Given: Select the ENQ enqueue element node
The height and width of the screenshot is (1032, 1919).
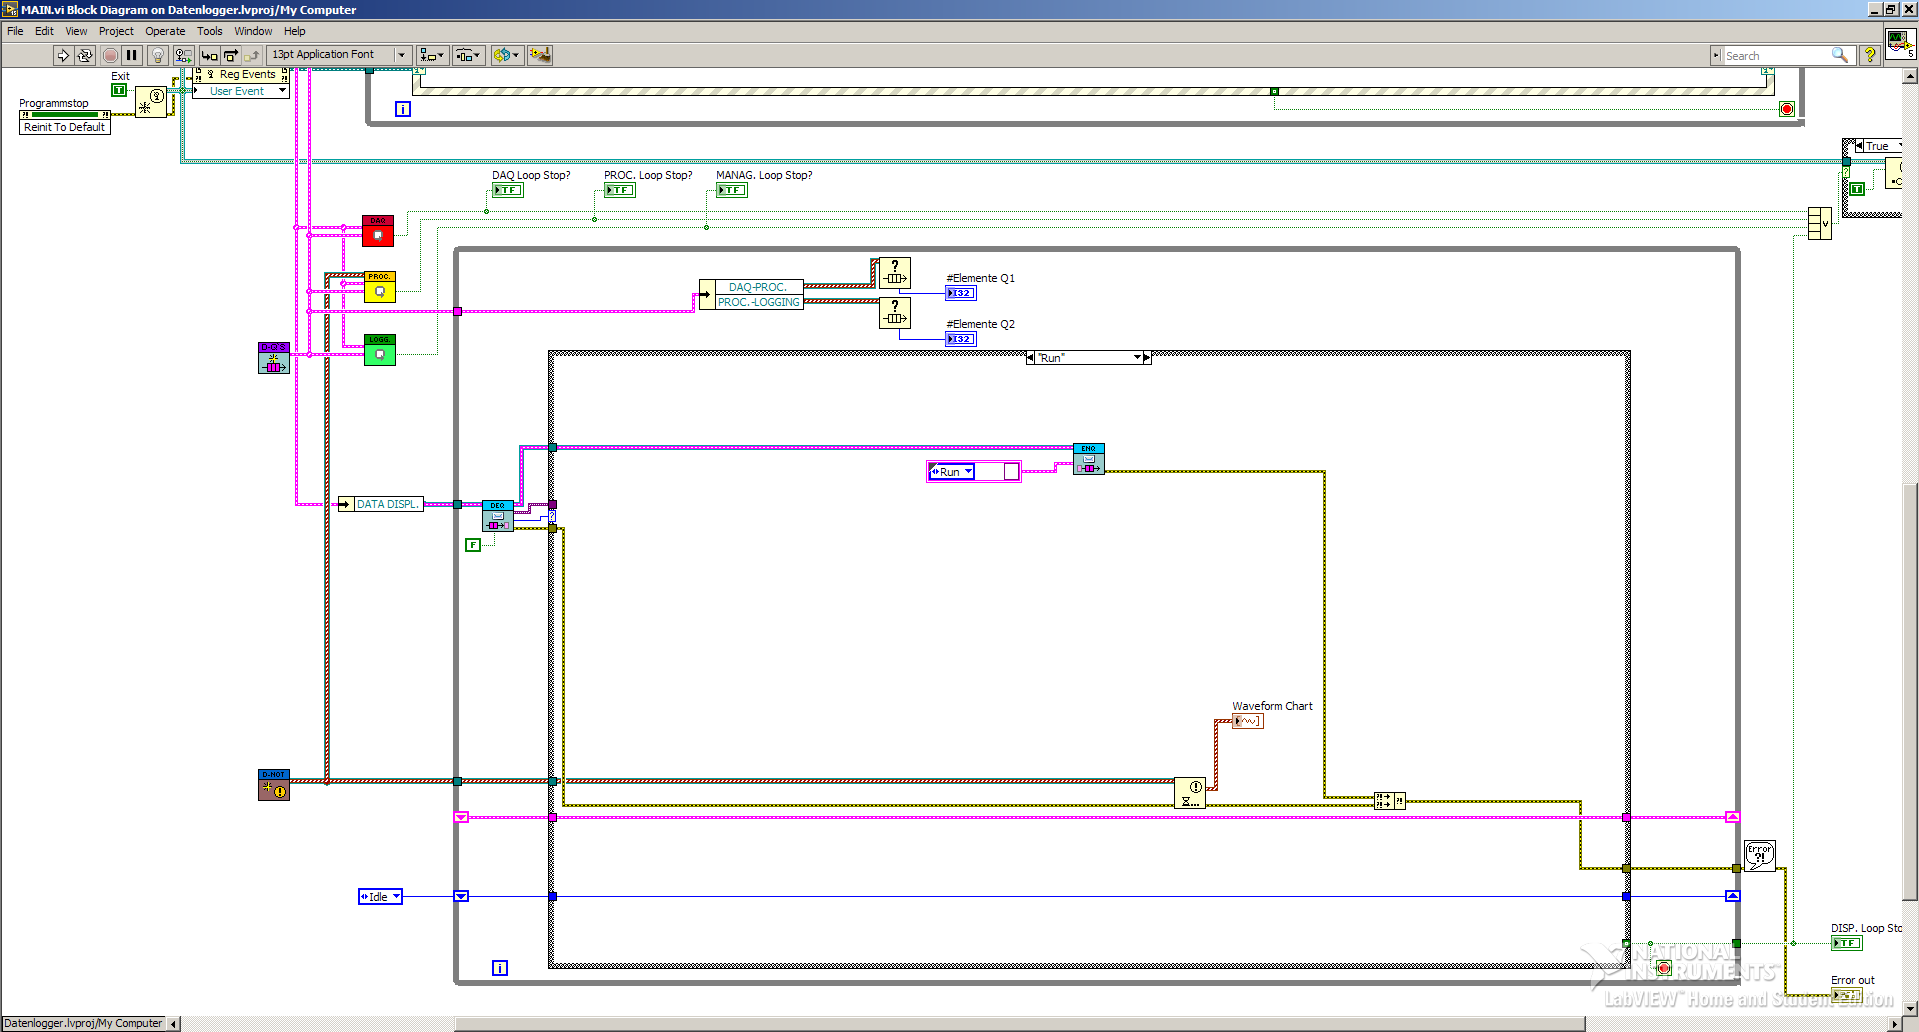Looking at the screenshot, I should click(x=1089, y=459).
